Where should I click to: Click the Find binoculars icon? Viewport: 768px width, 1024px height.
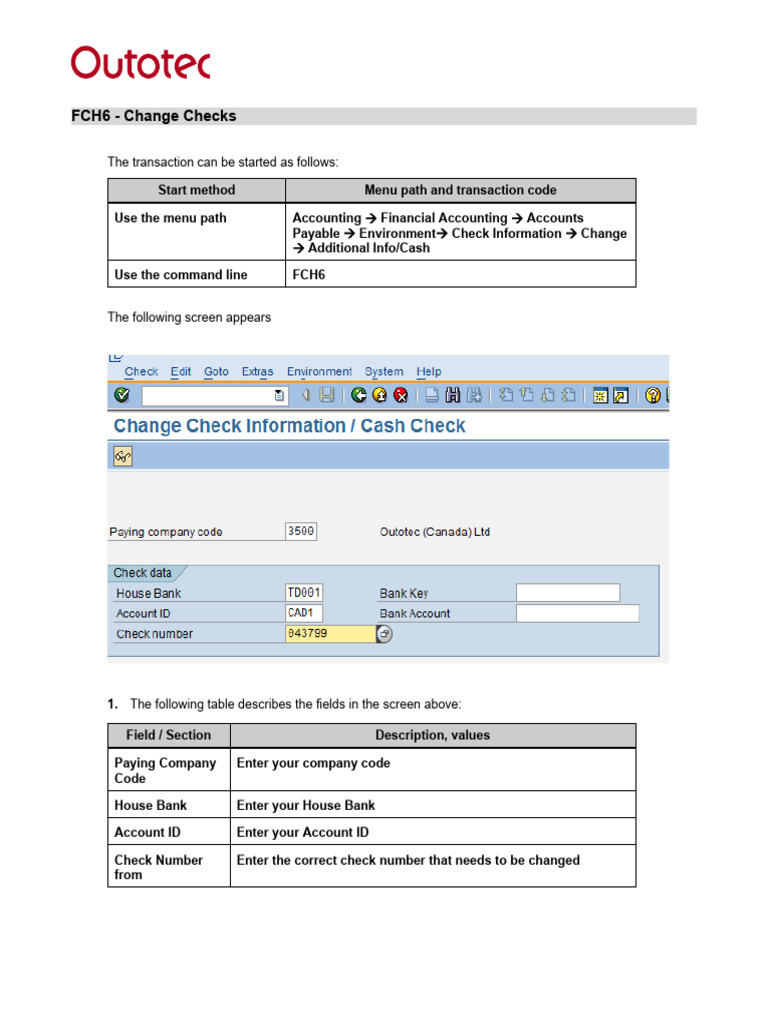453,395
